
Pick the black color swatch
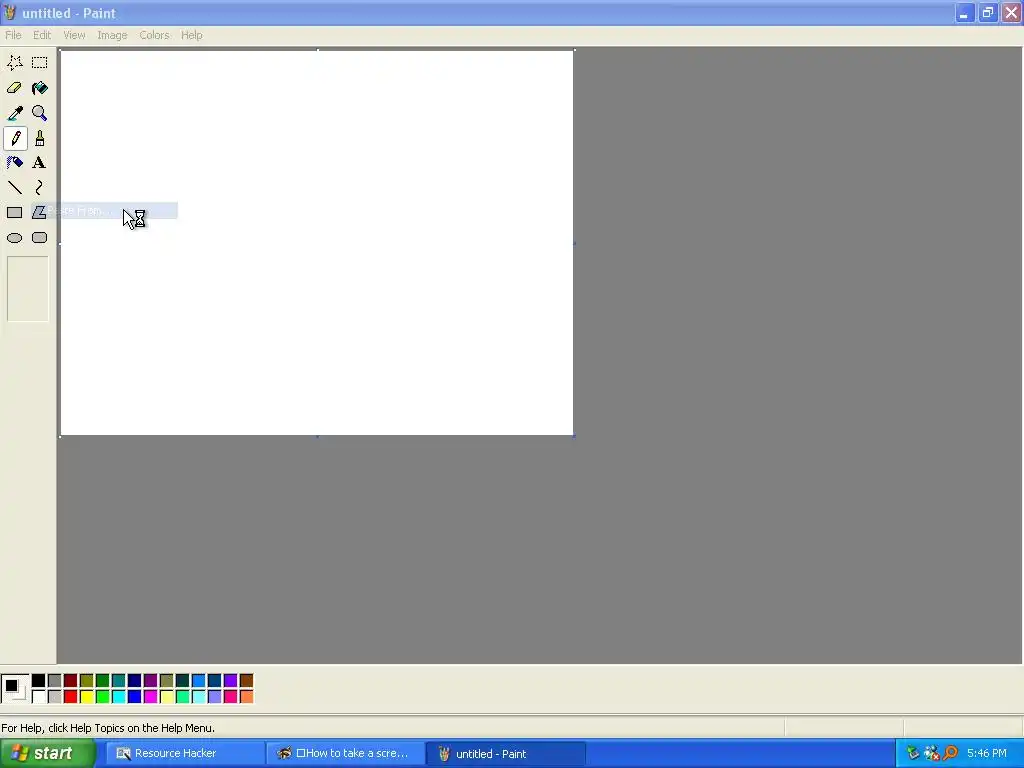[x=39, y=680]
